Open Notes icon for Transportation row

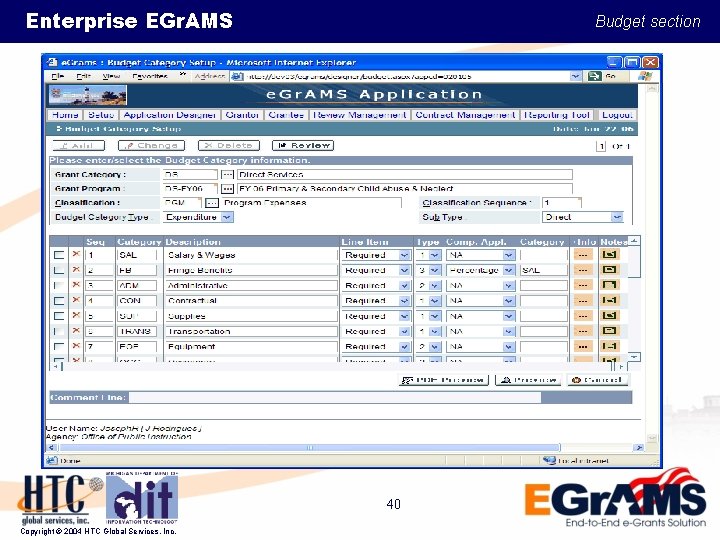point(609,331)
